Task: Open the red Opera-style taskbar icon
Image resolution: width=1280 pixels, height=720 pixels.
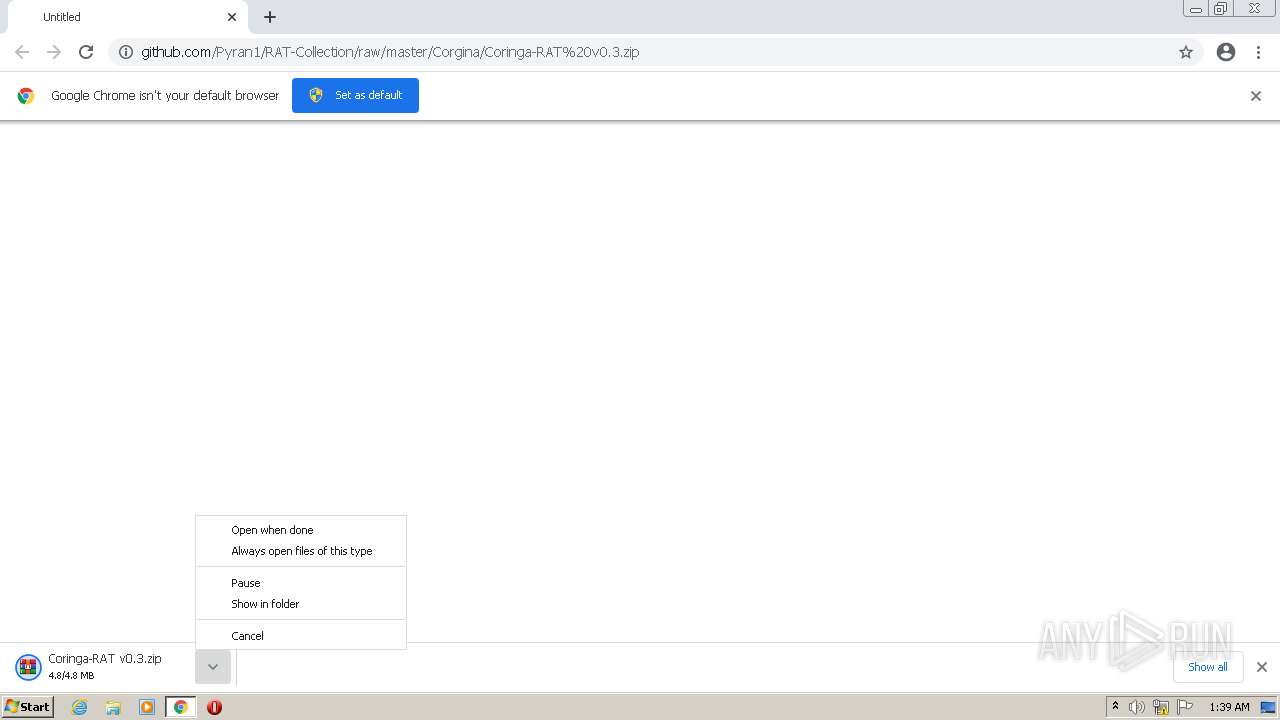Action: (x=214, y=707)
